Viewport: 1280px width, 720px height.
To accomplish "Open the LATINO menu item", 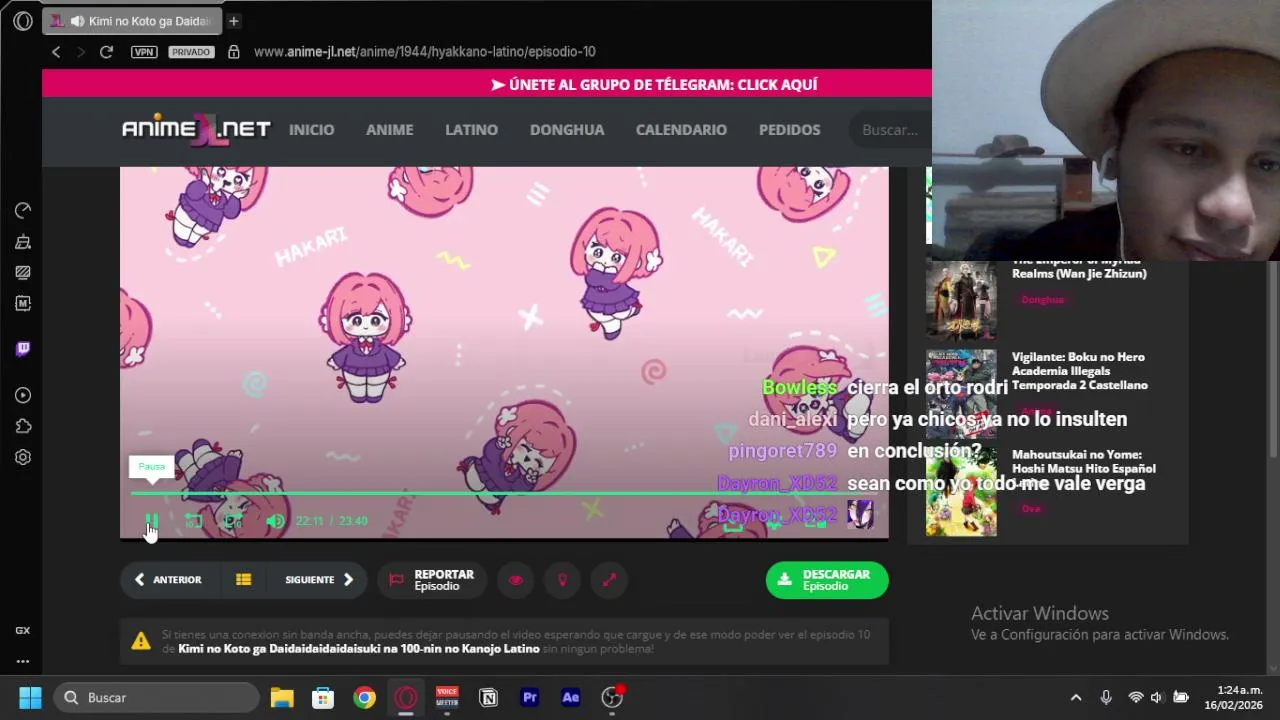I will (x=471, y=130).
